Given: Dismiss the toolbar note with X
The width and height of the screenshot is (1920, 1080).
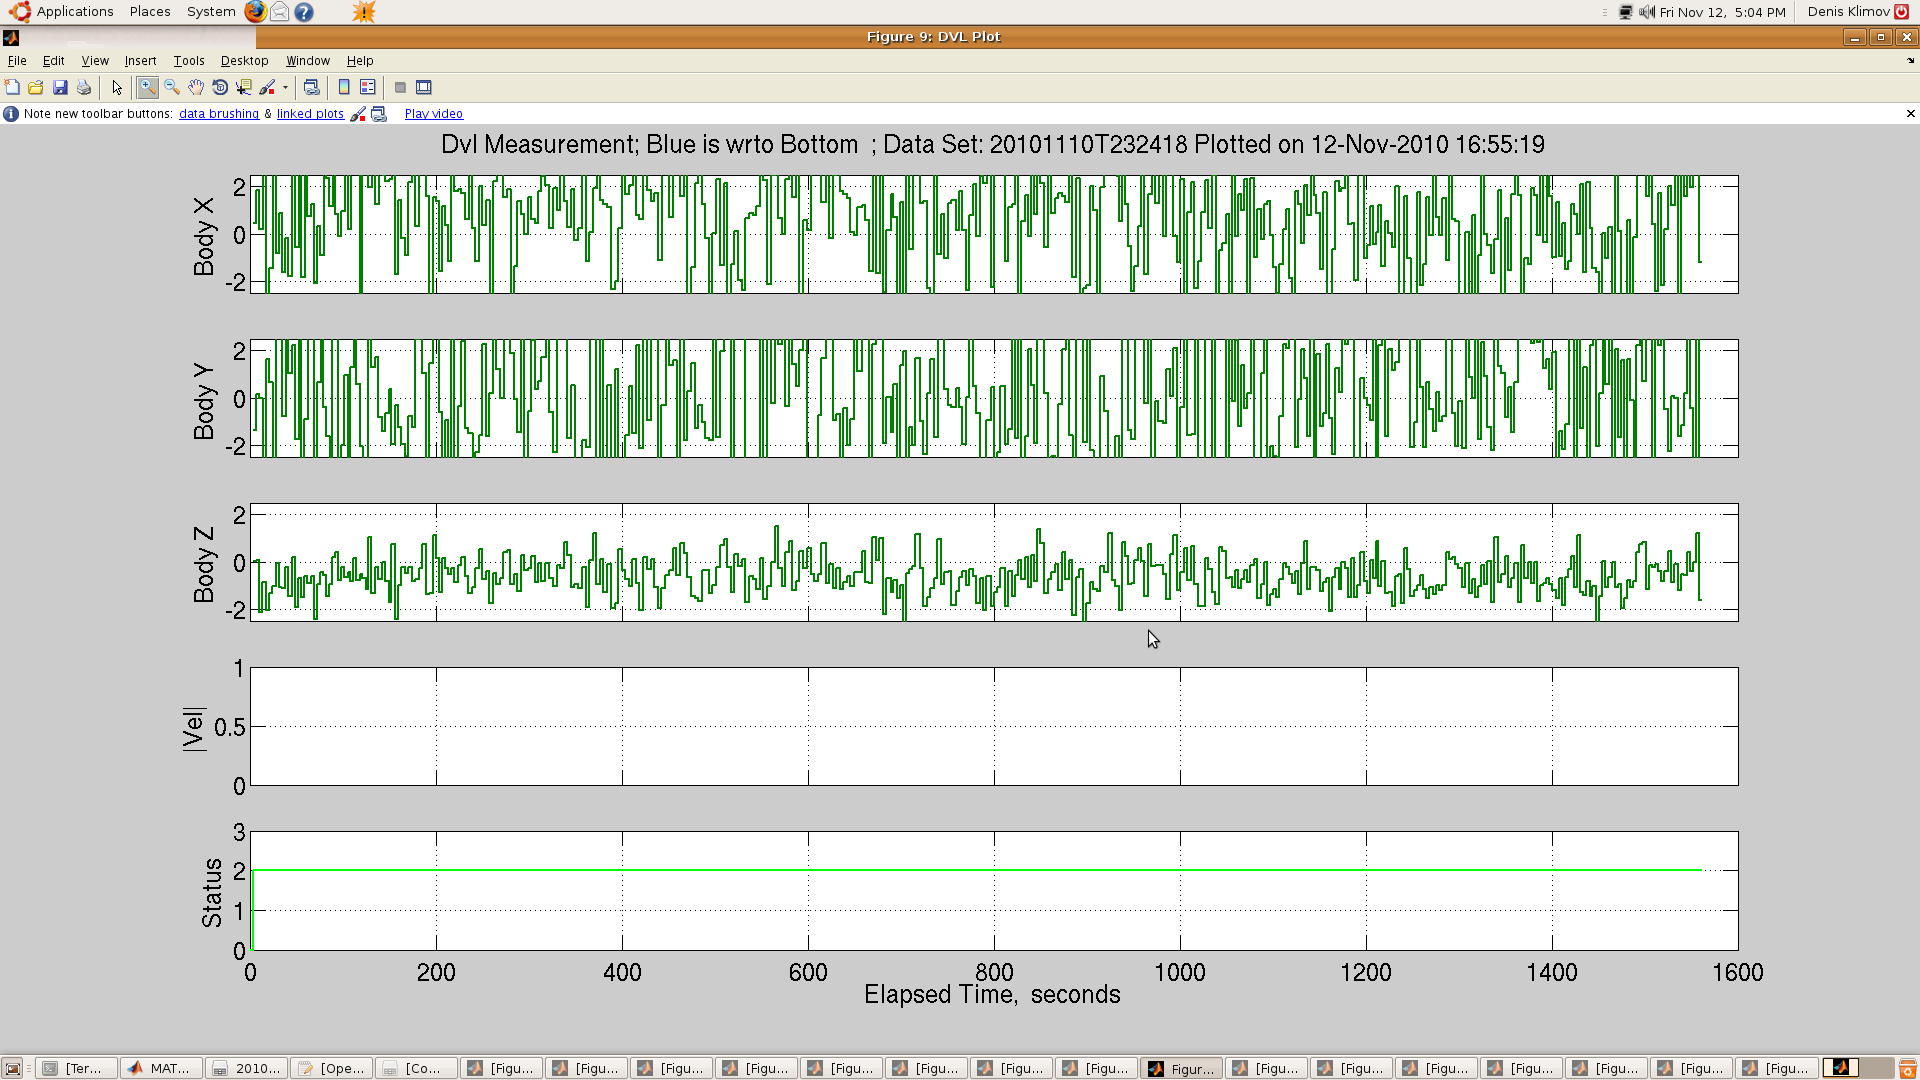Looking at the screenshot, I should (x=1911, y=114).
